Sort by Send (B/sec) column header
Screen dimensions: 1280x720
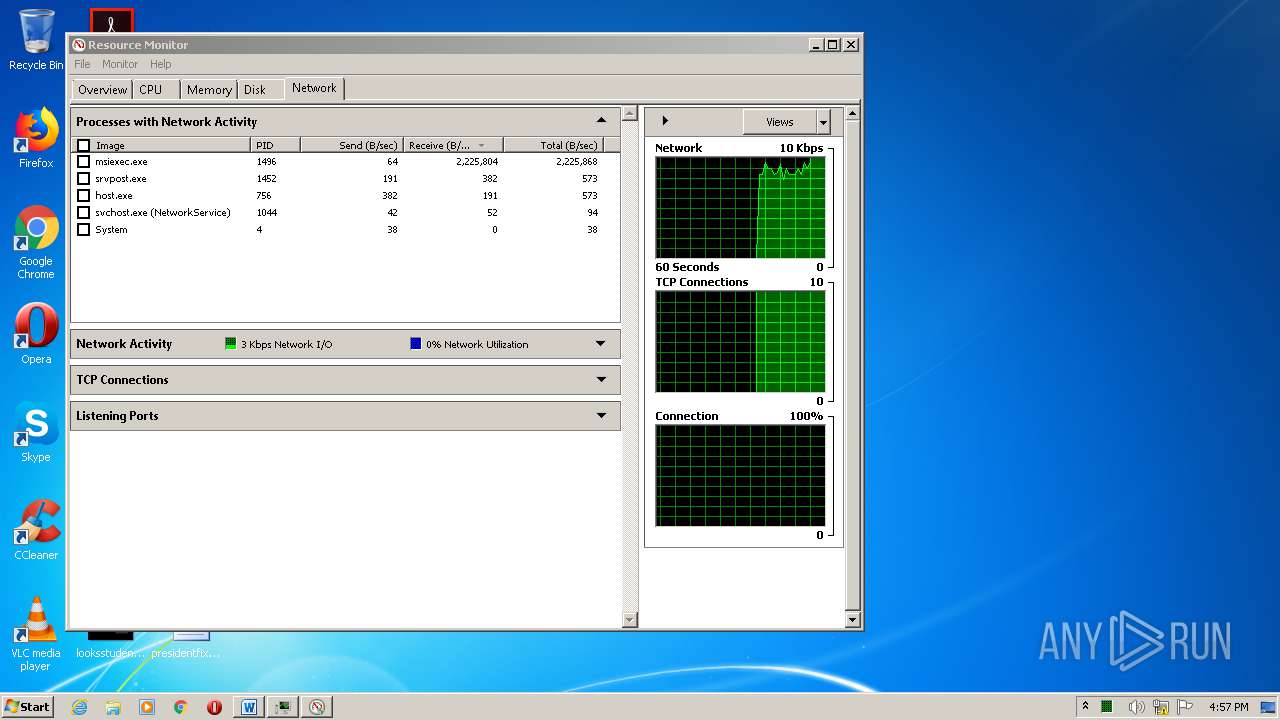click(352, 145)
